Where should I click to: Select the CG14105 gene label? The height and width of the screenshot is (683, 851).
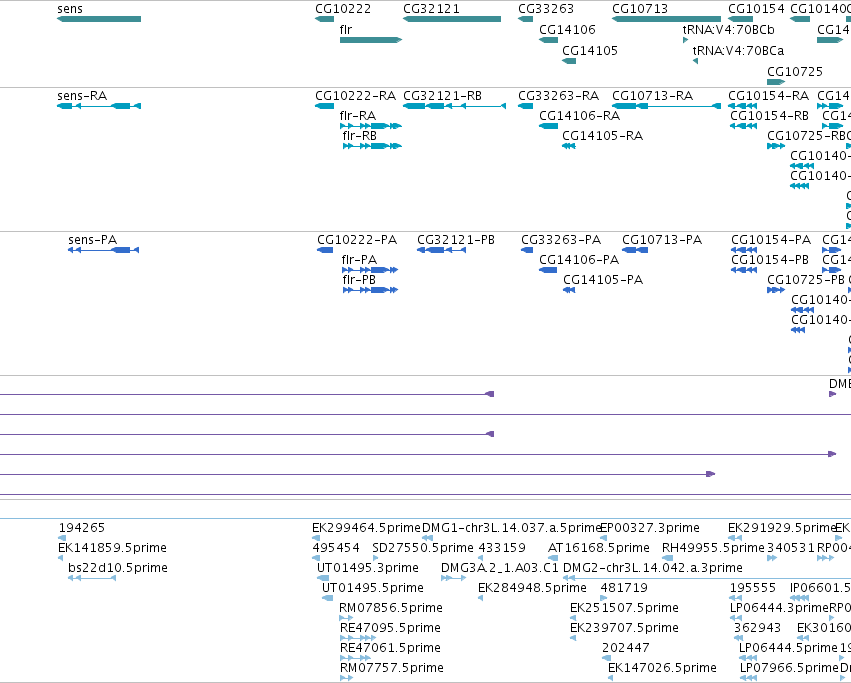point(590,50)
